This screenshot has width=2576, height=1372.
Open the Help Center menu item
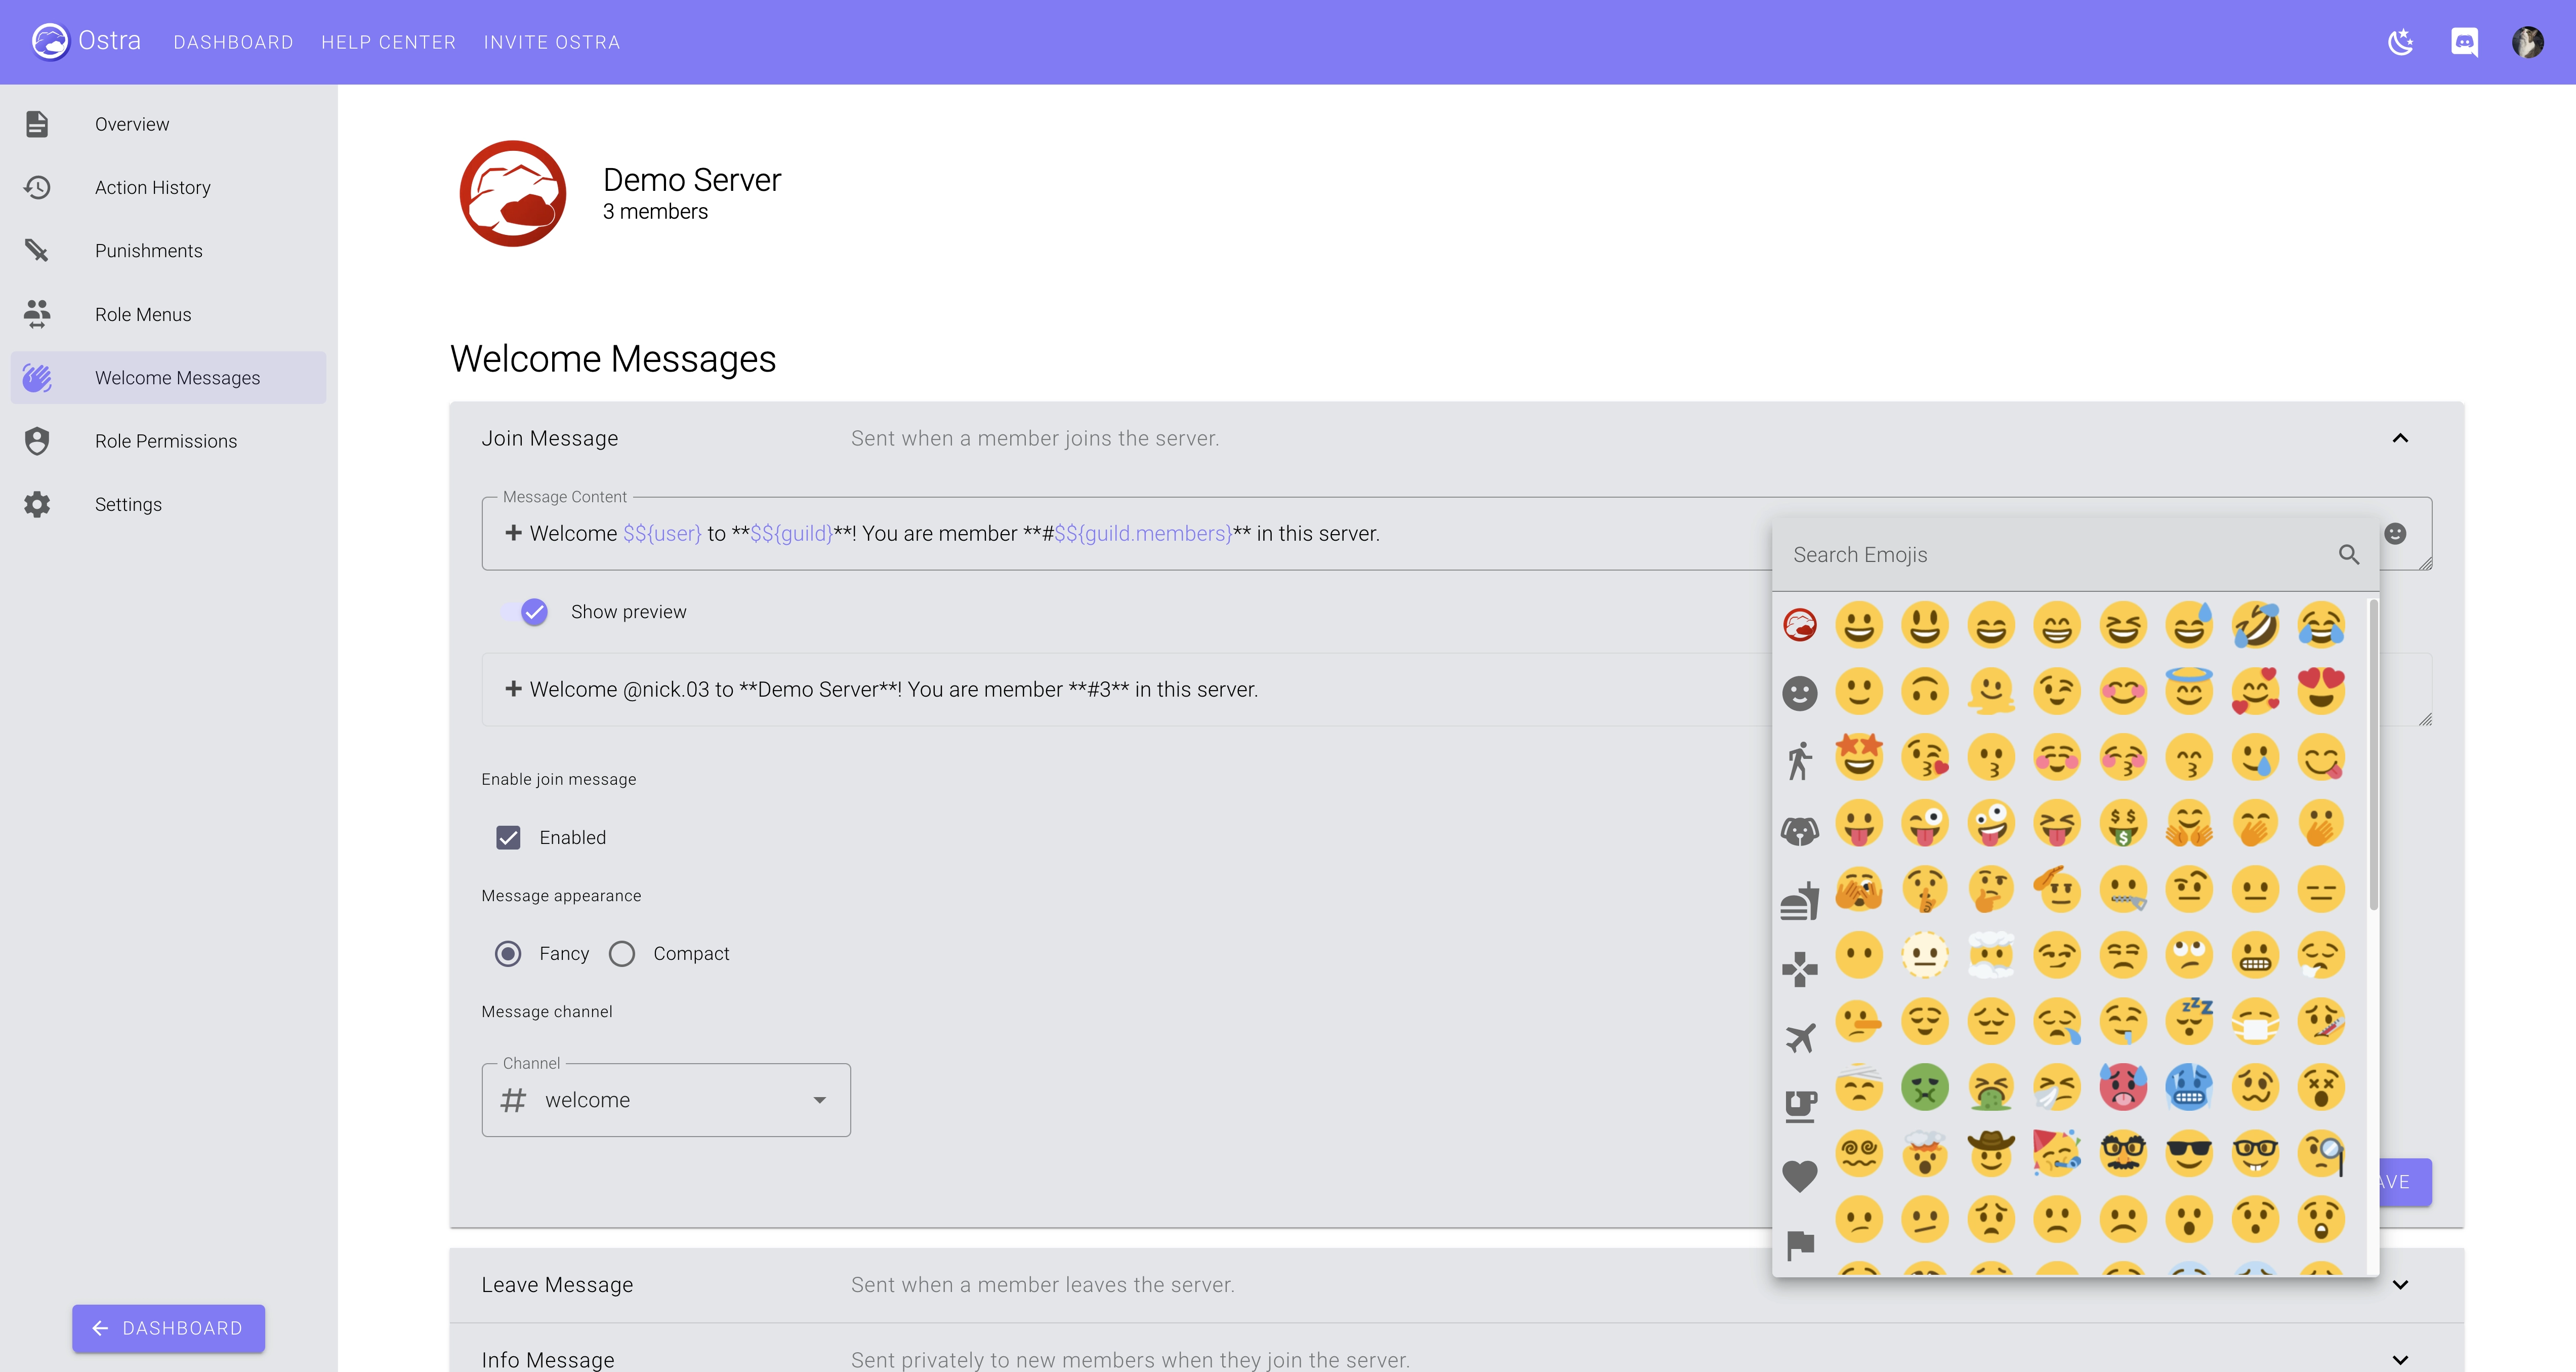tap(388, 42)
